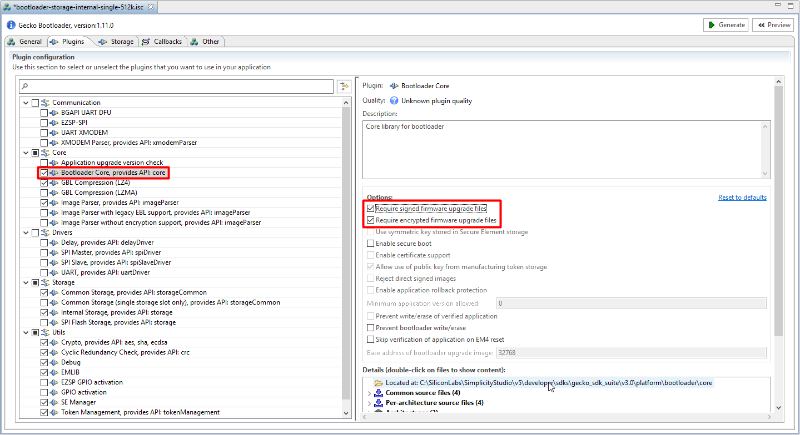Check Prevent bootloader write/erase option
Image resolution: width=800 pixels, height=435 pixels.
pyautogui.click(x=370, y=328)
